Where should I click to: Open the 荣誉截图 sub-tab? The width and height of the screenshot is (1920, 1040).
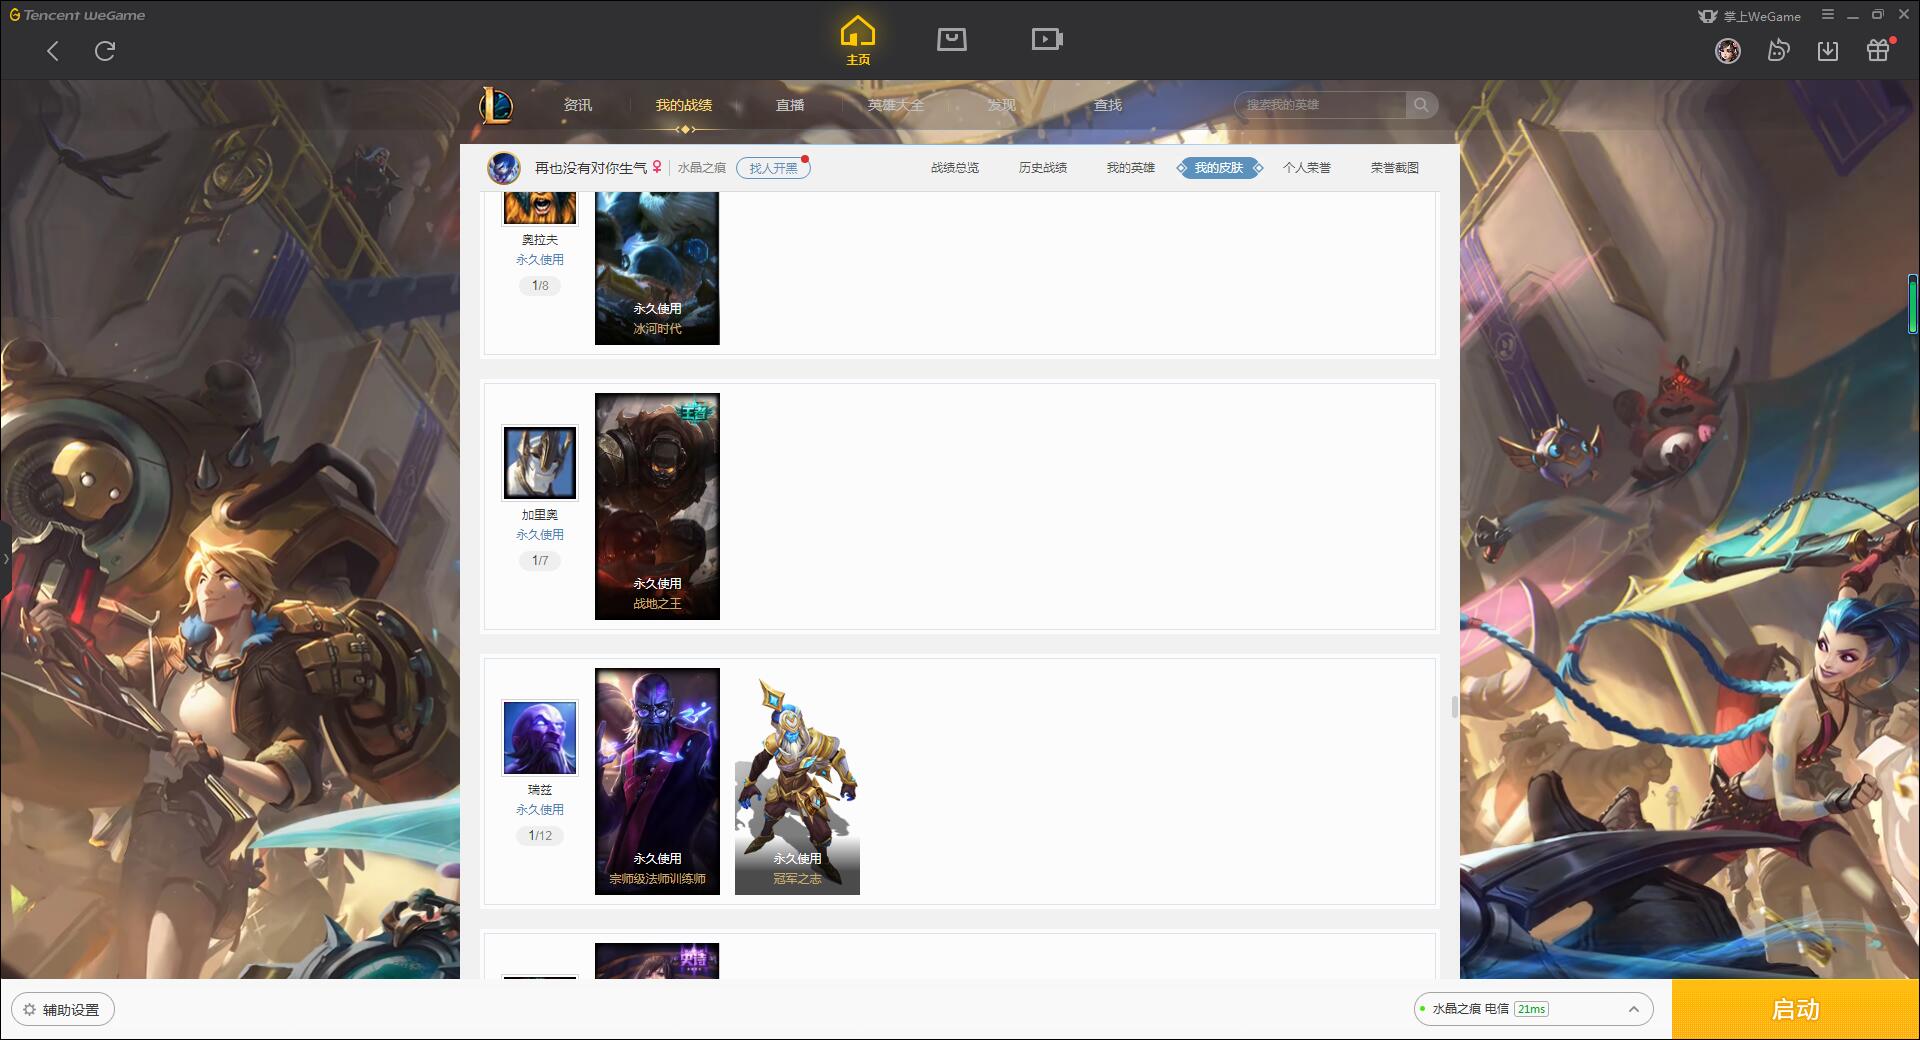pos(1395,168)
